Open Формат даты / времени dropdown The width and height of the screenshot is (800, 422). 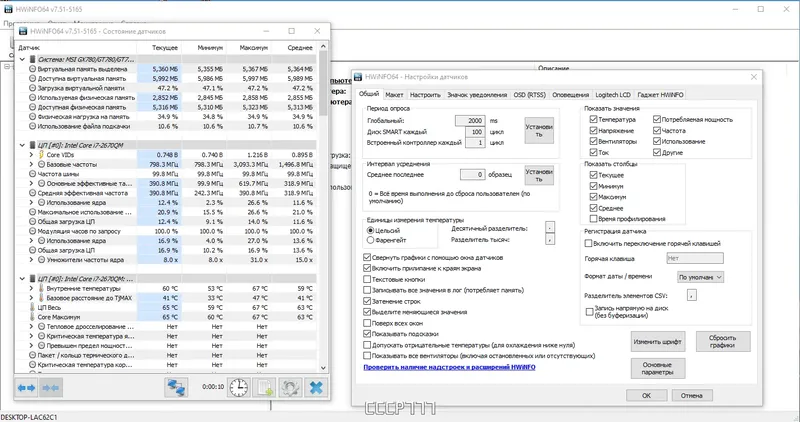701,277
